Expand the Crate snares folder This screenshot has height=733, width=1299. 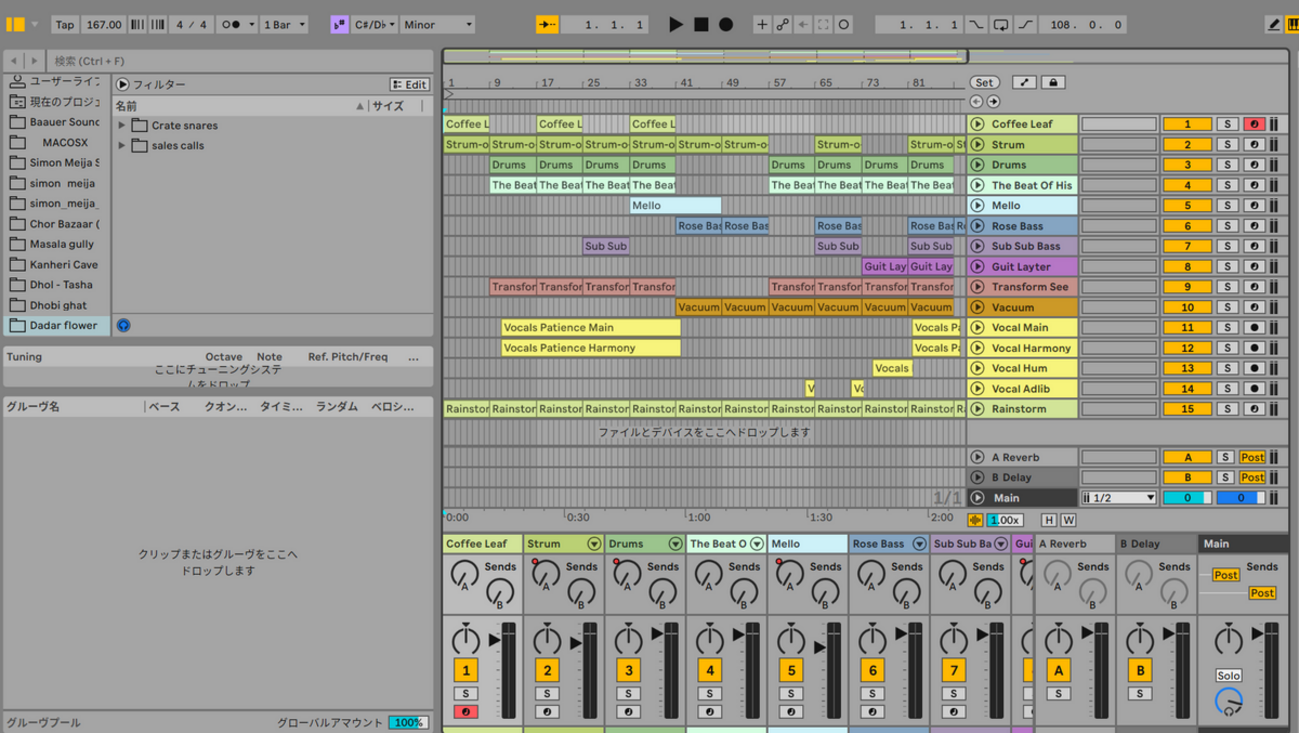point(122,125)
